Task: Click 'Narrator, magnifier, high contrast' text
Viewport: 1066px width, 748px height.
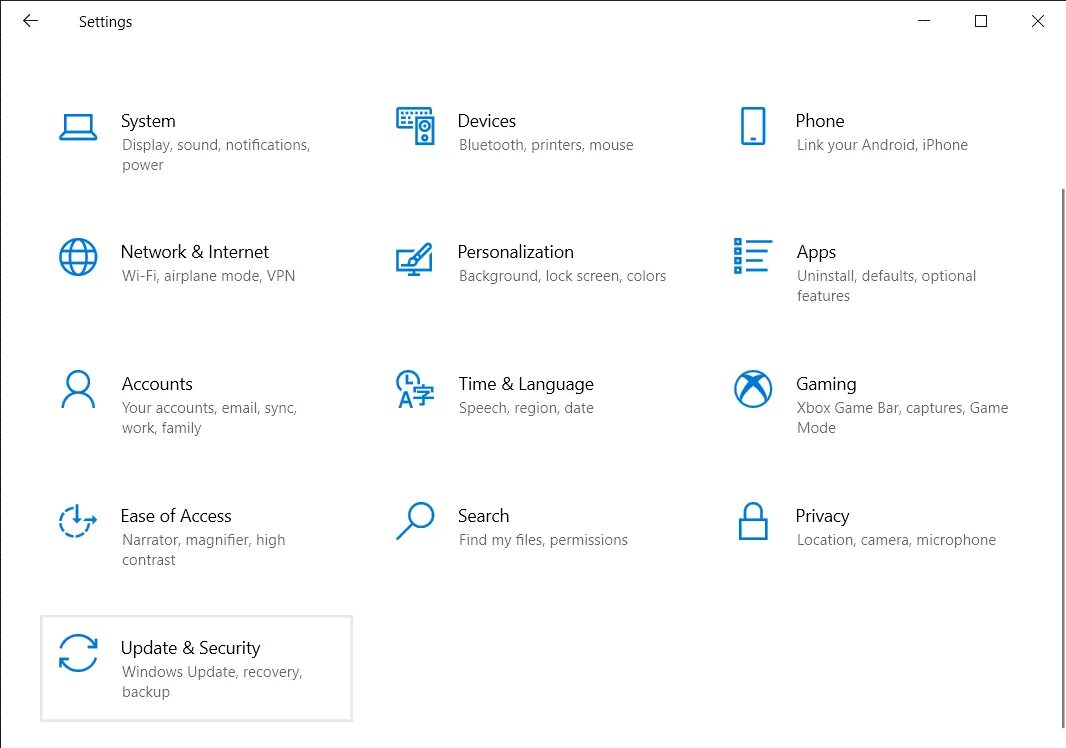Action: pos(203,549)
